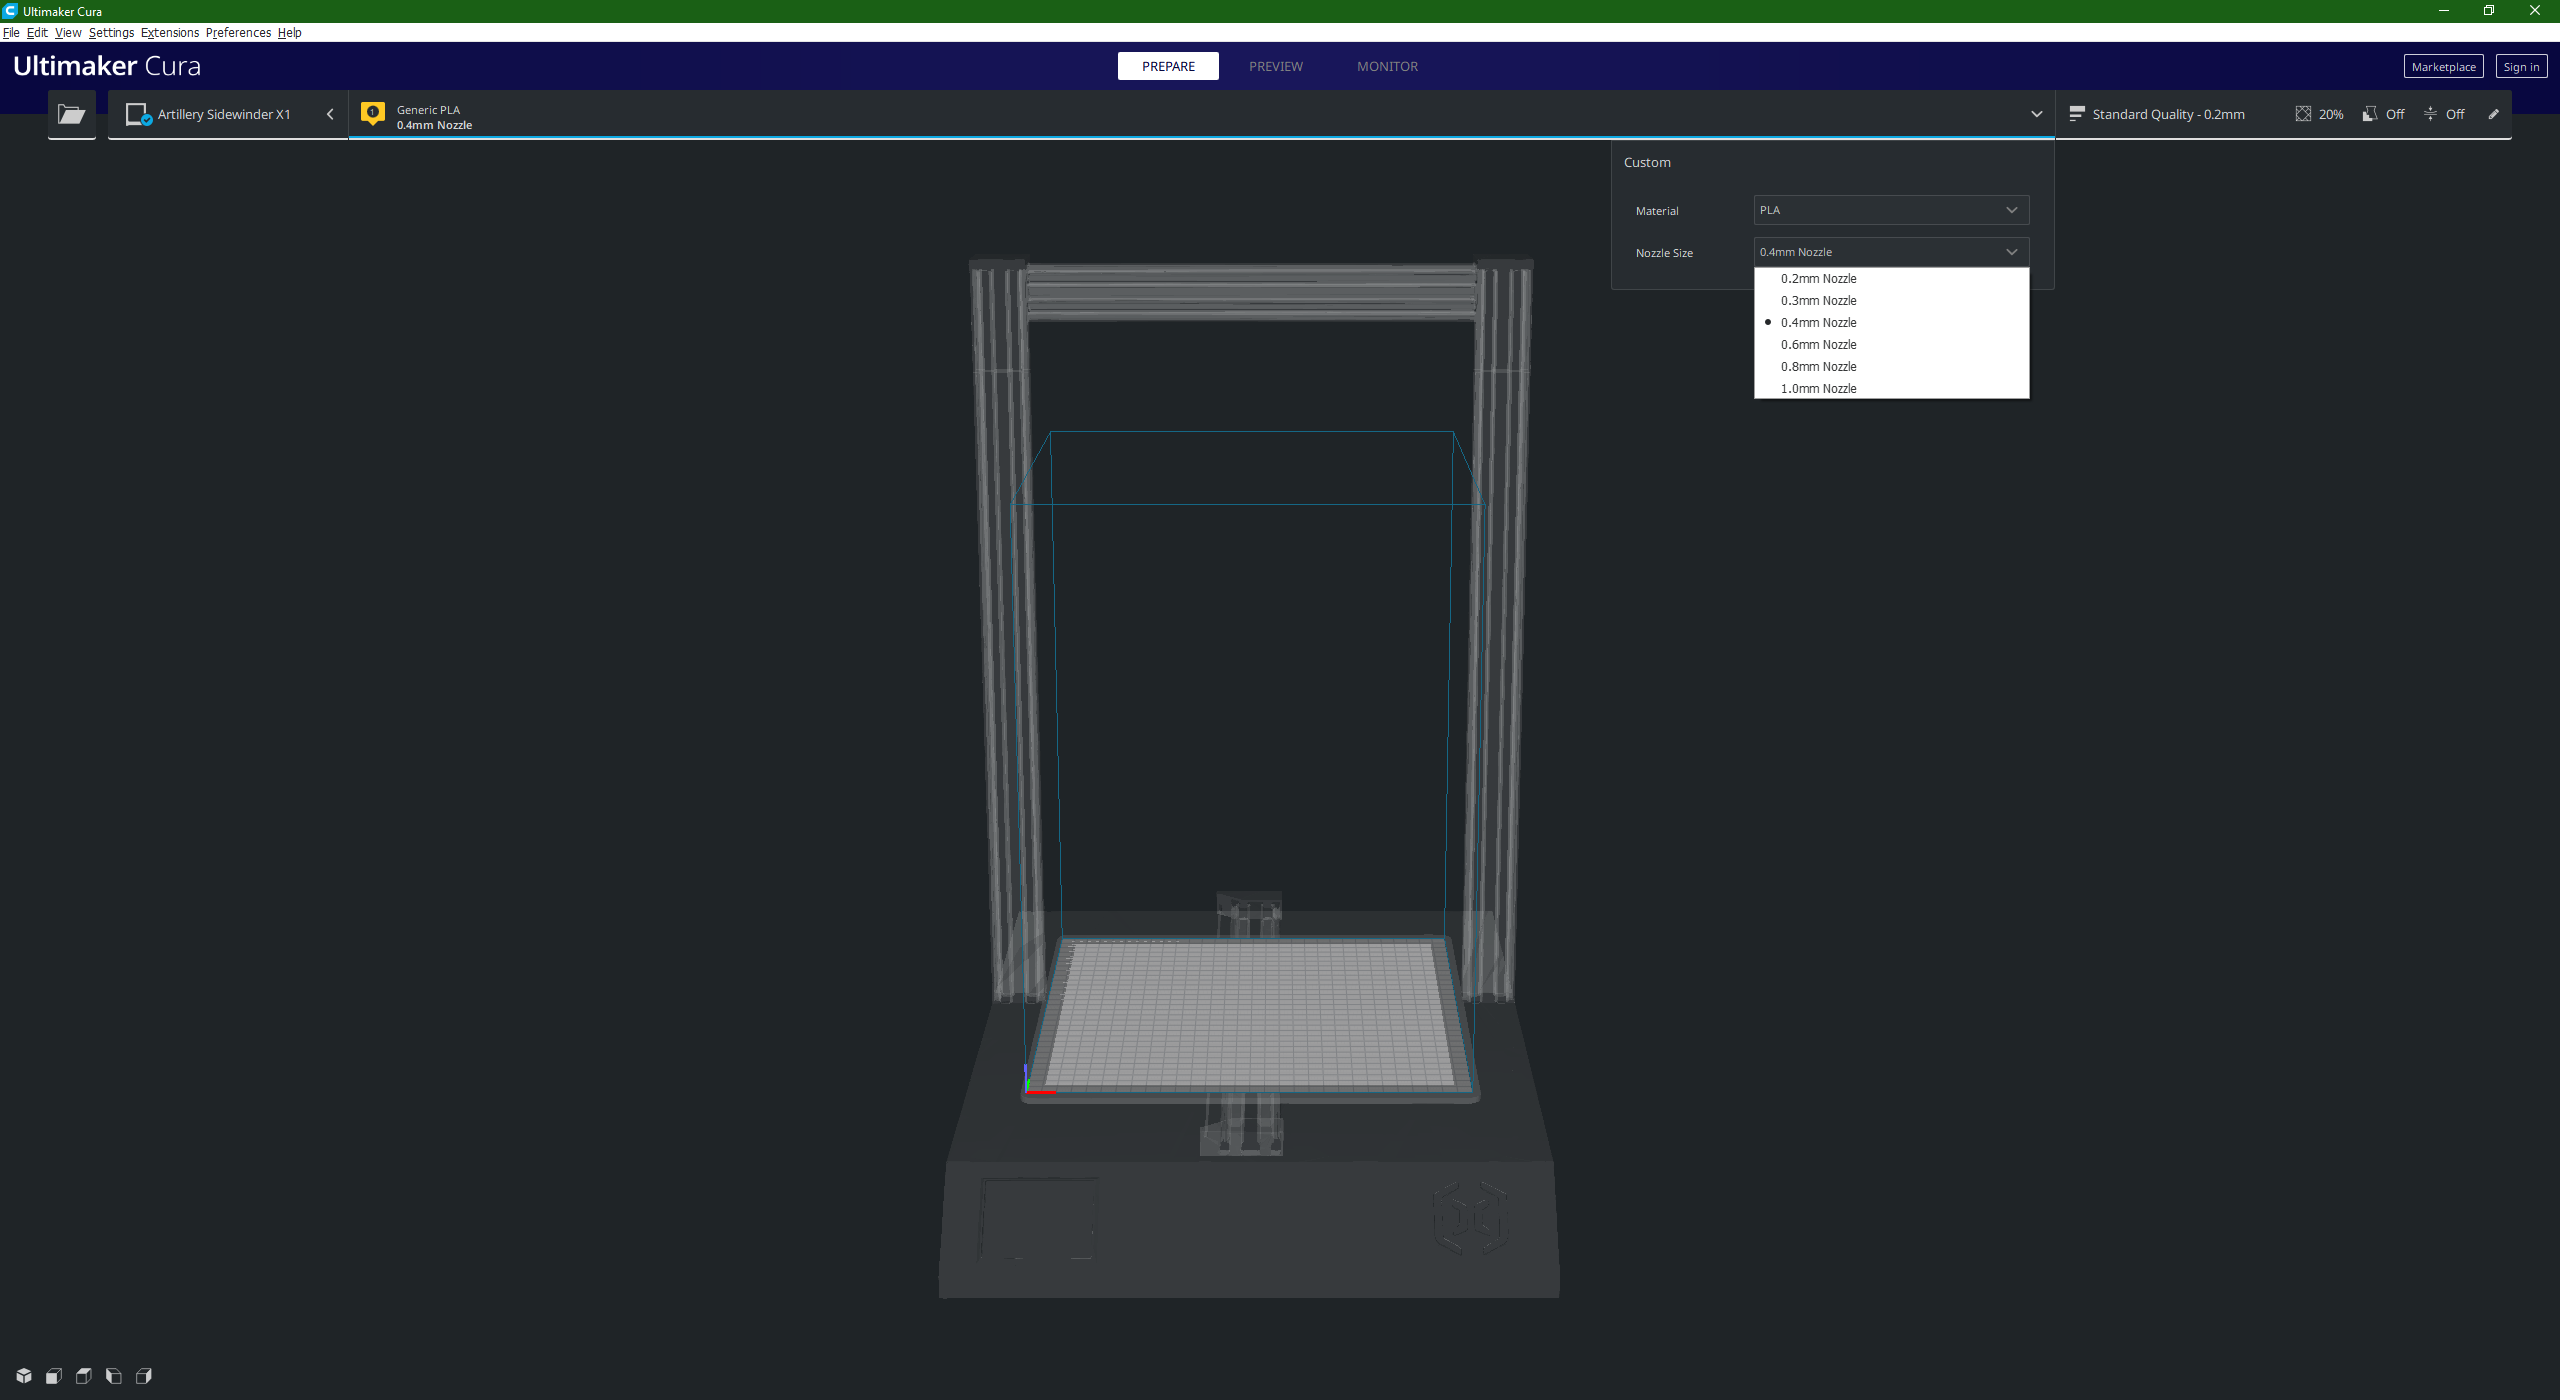This screenshot has width=2560, height=1400.
Task: Click Standard Quality - 0.2mm profile text
Action: pyautogui.click(x=2168, y=114)
